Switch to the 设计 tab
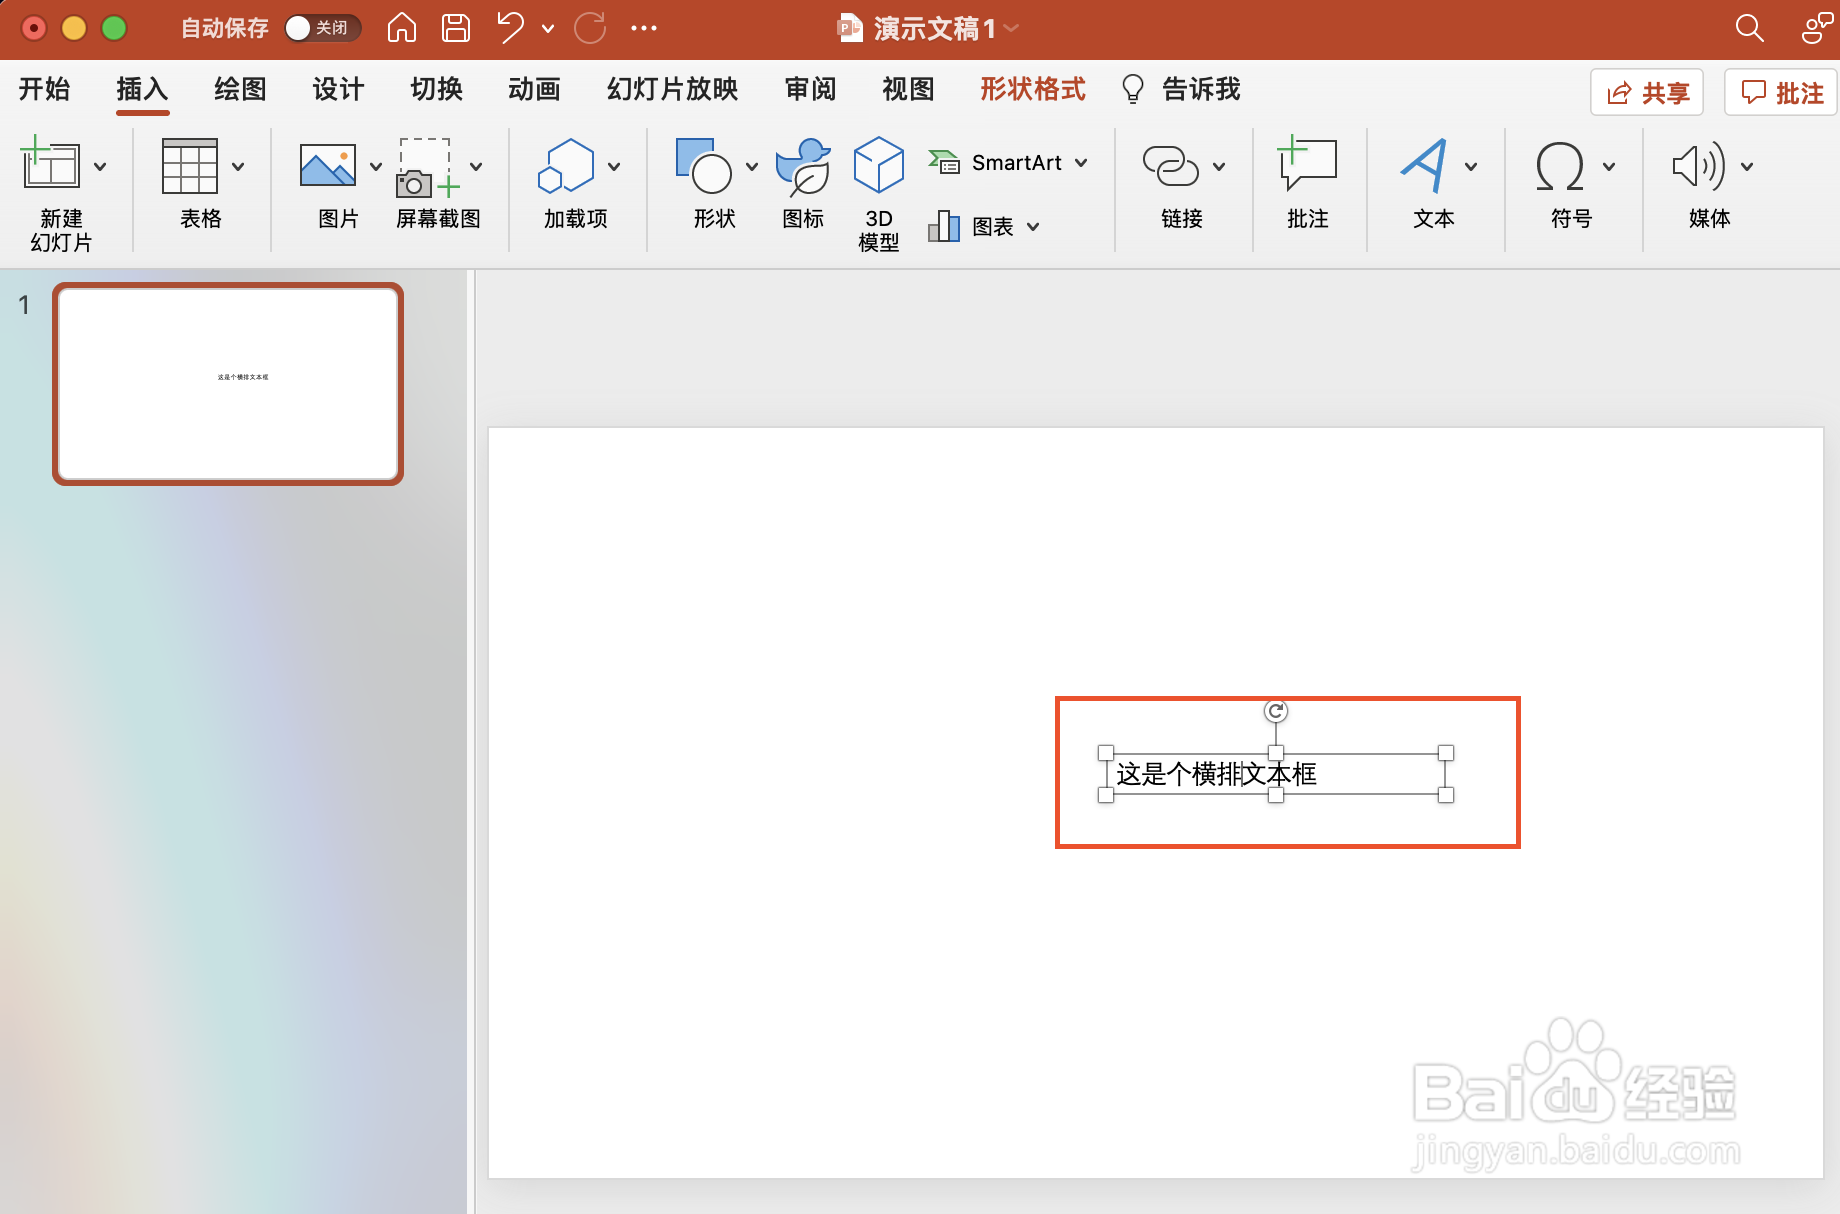The image size is (1840, 1214). 338,89
